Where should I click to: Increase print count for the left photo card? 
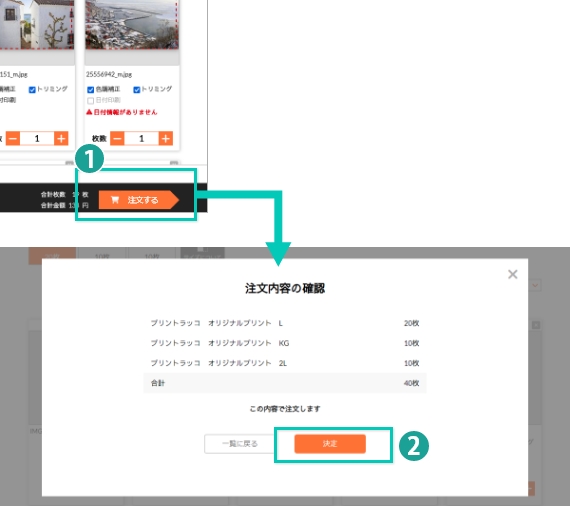61,138
